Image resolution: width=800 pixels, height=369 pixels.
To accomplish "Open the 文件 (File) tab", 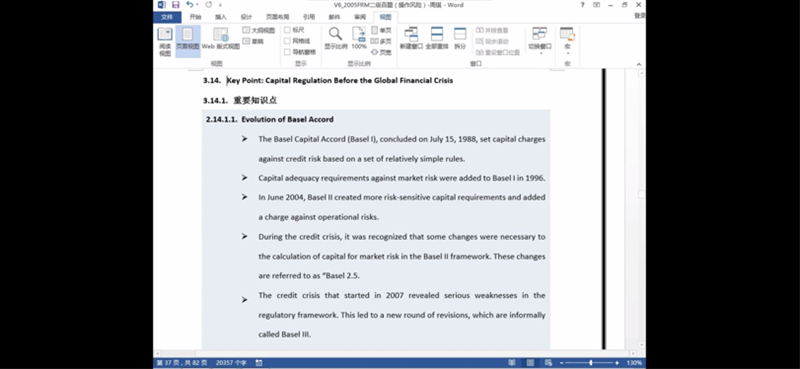I will (167, 17).
